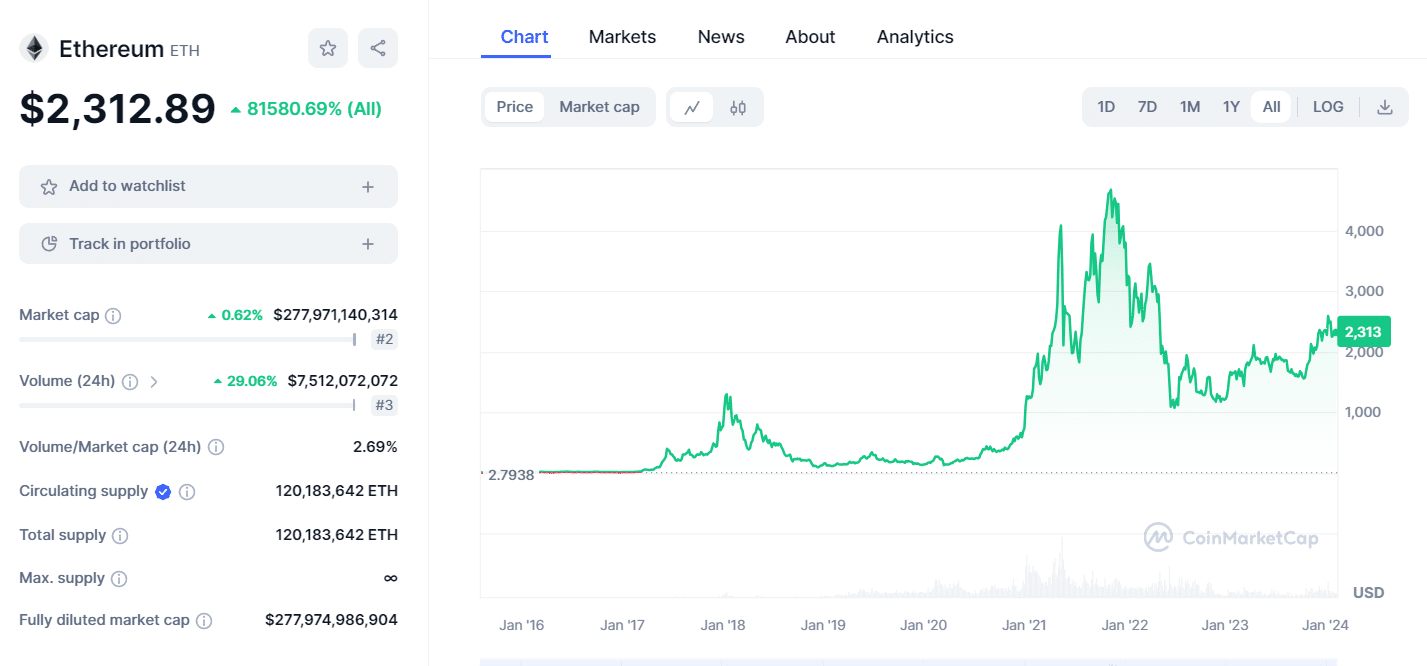Open the Volume/Market cap info tooltip
The height and width of the screenshot is (666, 1427).
coord(216,447)
